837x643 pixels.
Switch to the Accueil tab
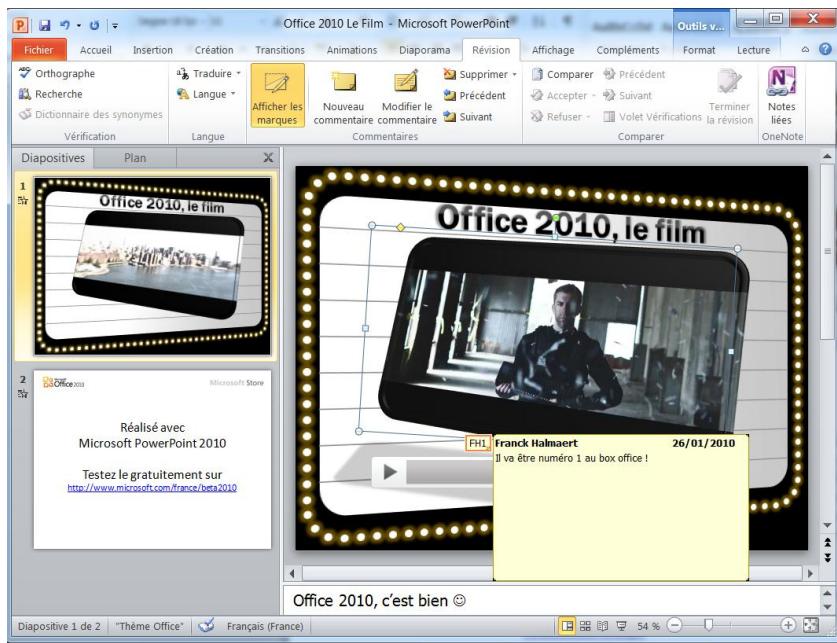[x=96, y=50]
